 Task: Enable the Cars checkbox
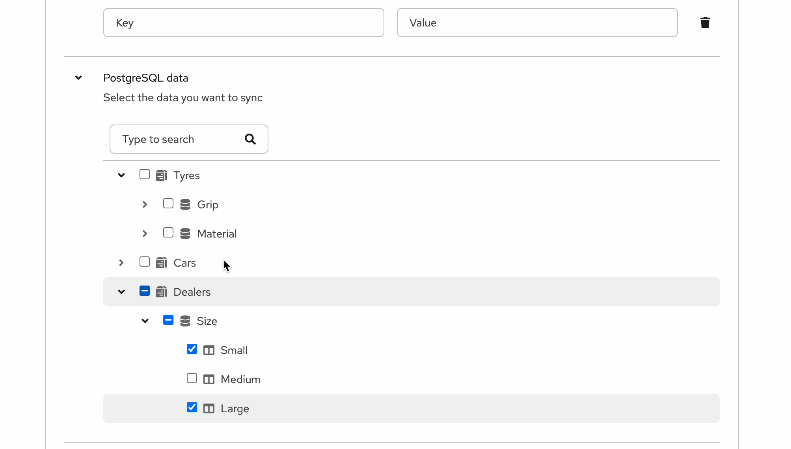click(145, 262)
